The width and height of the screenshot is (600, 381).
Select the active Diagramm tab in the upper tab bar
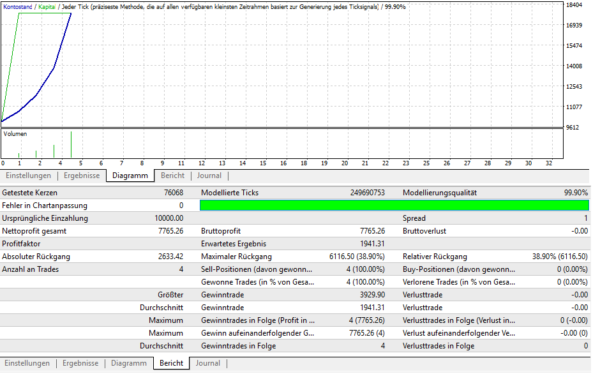(x=130, y=176)
